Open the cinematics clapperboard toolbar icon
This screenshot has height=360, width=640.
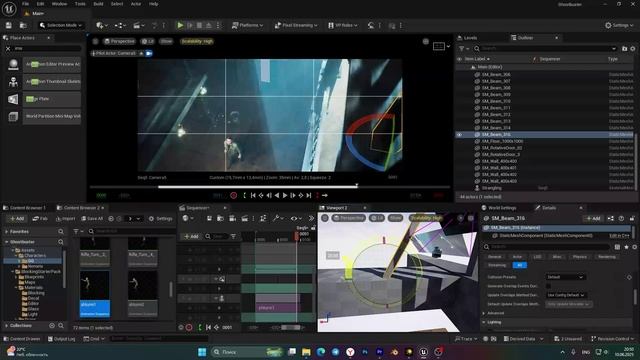pos(139,25)
